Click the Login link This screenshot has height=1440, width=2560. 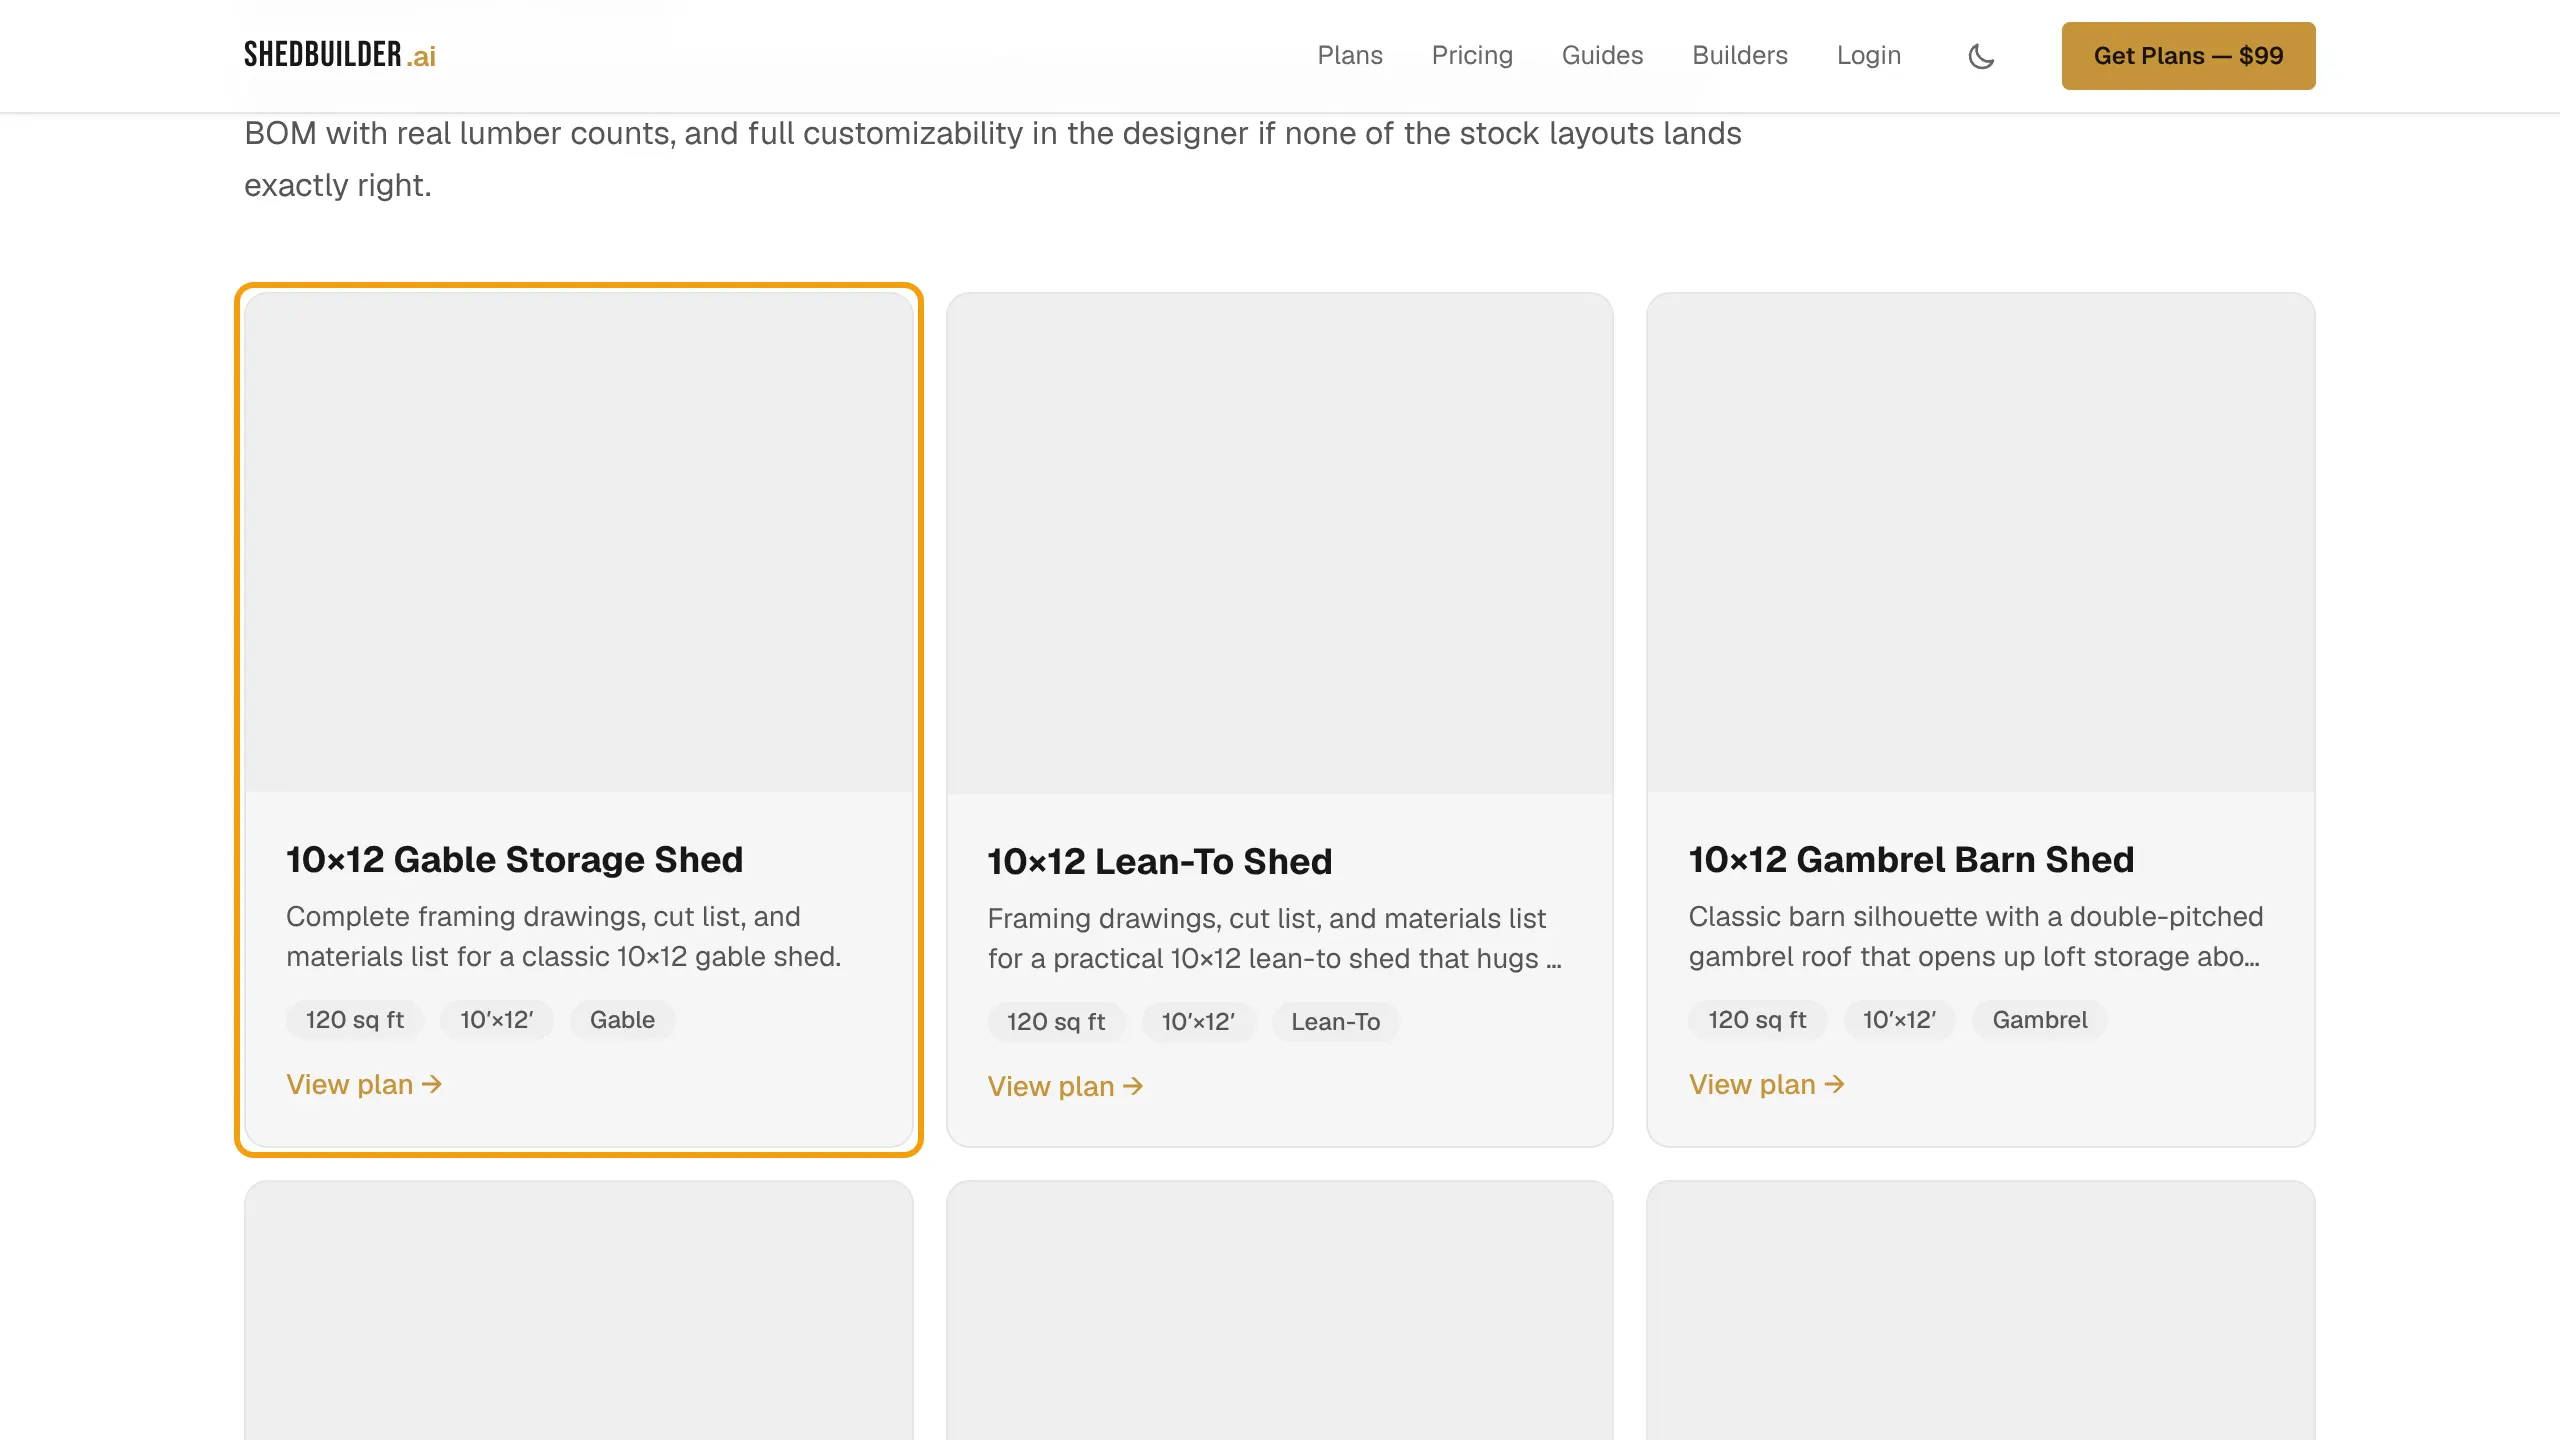click(1869, 55)
